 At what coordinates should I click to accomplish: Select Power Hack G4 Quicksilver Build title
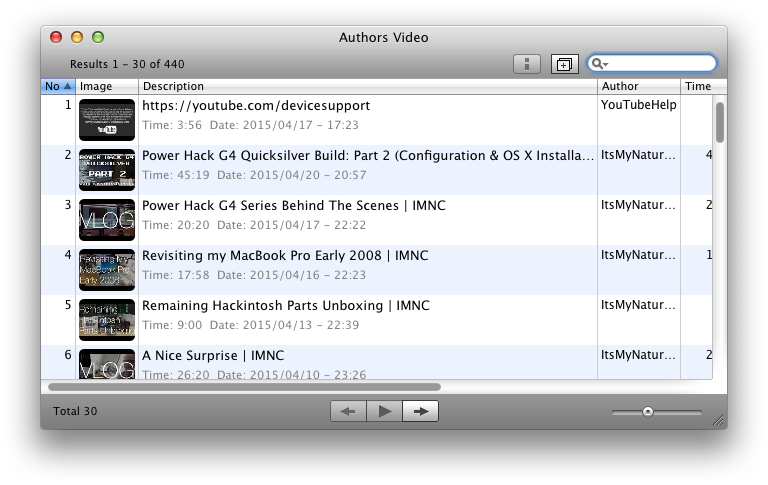coord(368,156)
